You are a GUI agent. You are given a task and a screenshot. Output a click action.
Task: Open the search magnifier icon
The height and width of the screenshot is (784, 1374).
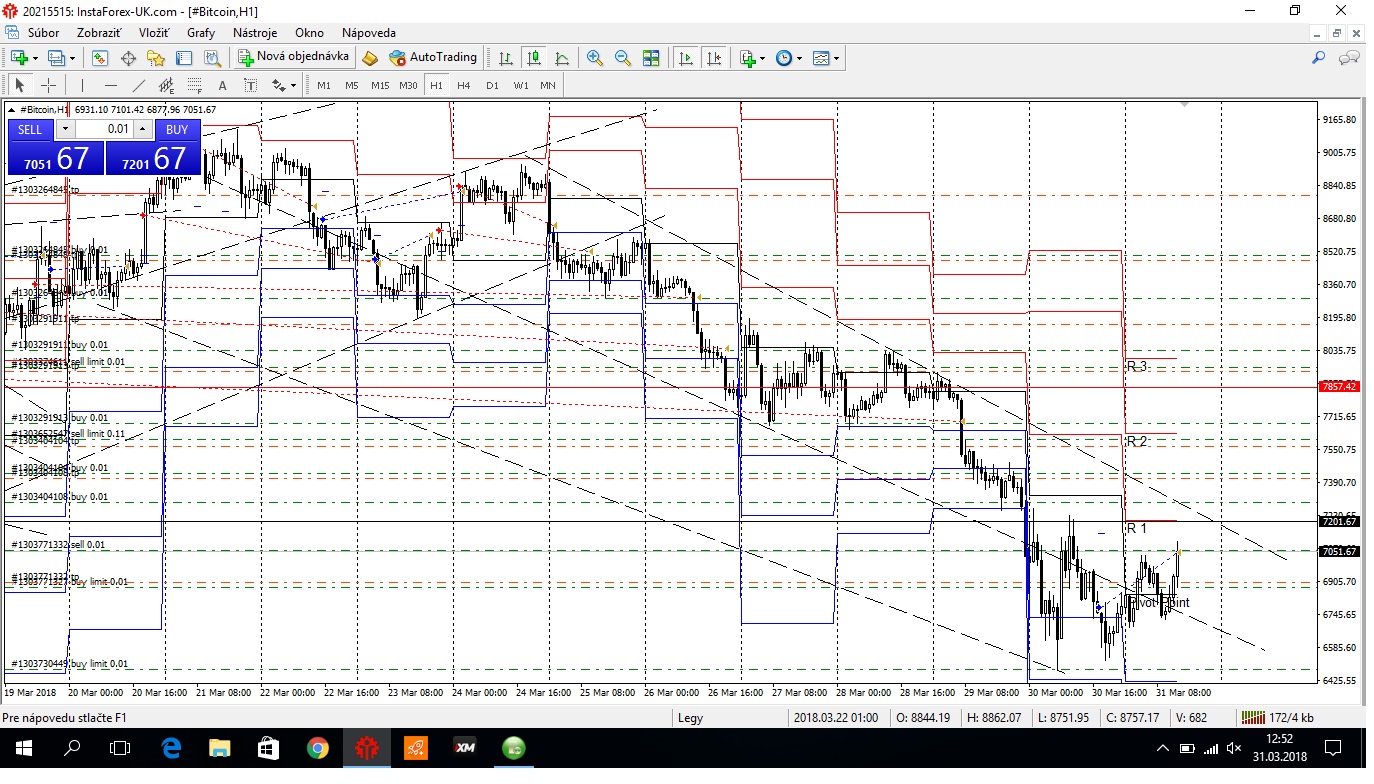(1318, 58)
